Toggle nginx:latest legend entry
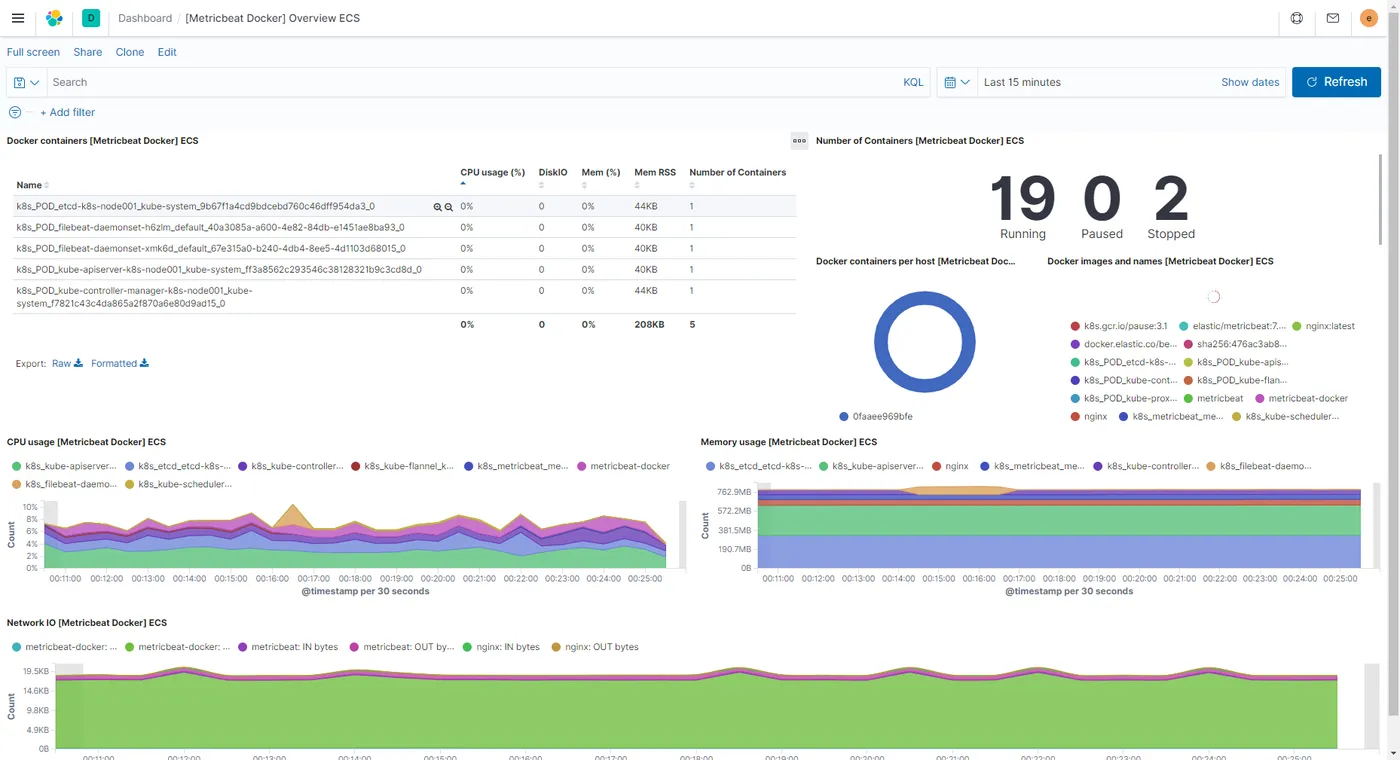 1323,326
